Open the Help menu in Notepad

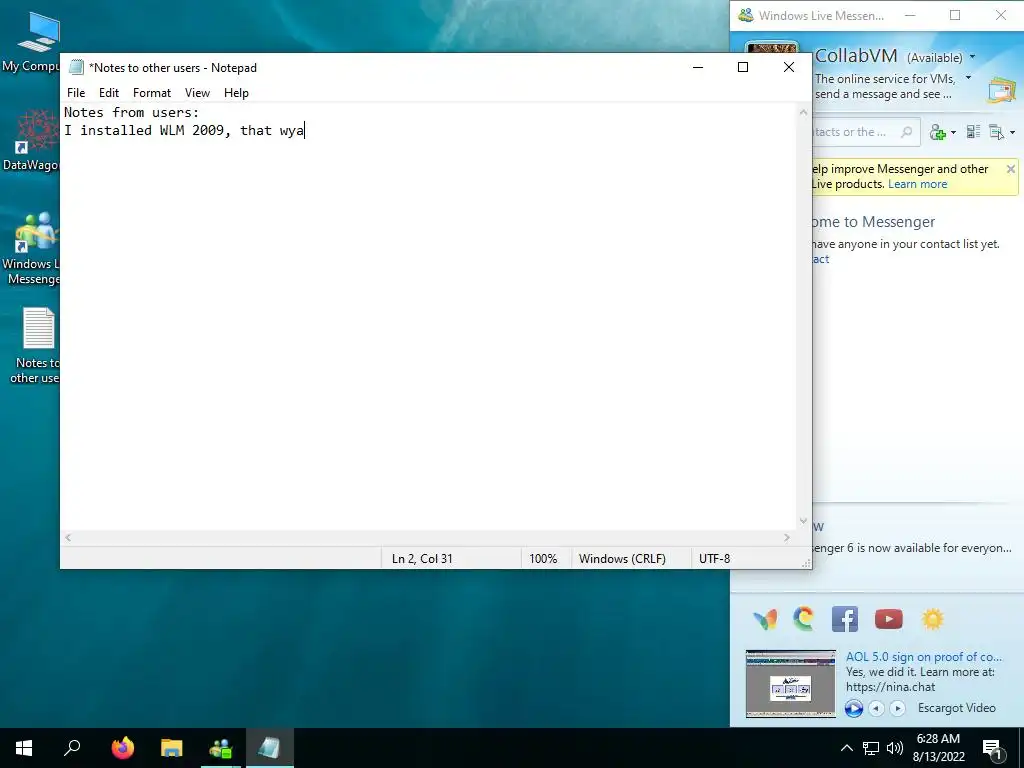coord(236,93)
